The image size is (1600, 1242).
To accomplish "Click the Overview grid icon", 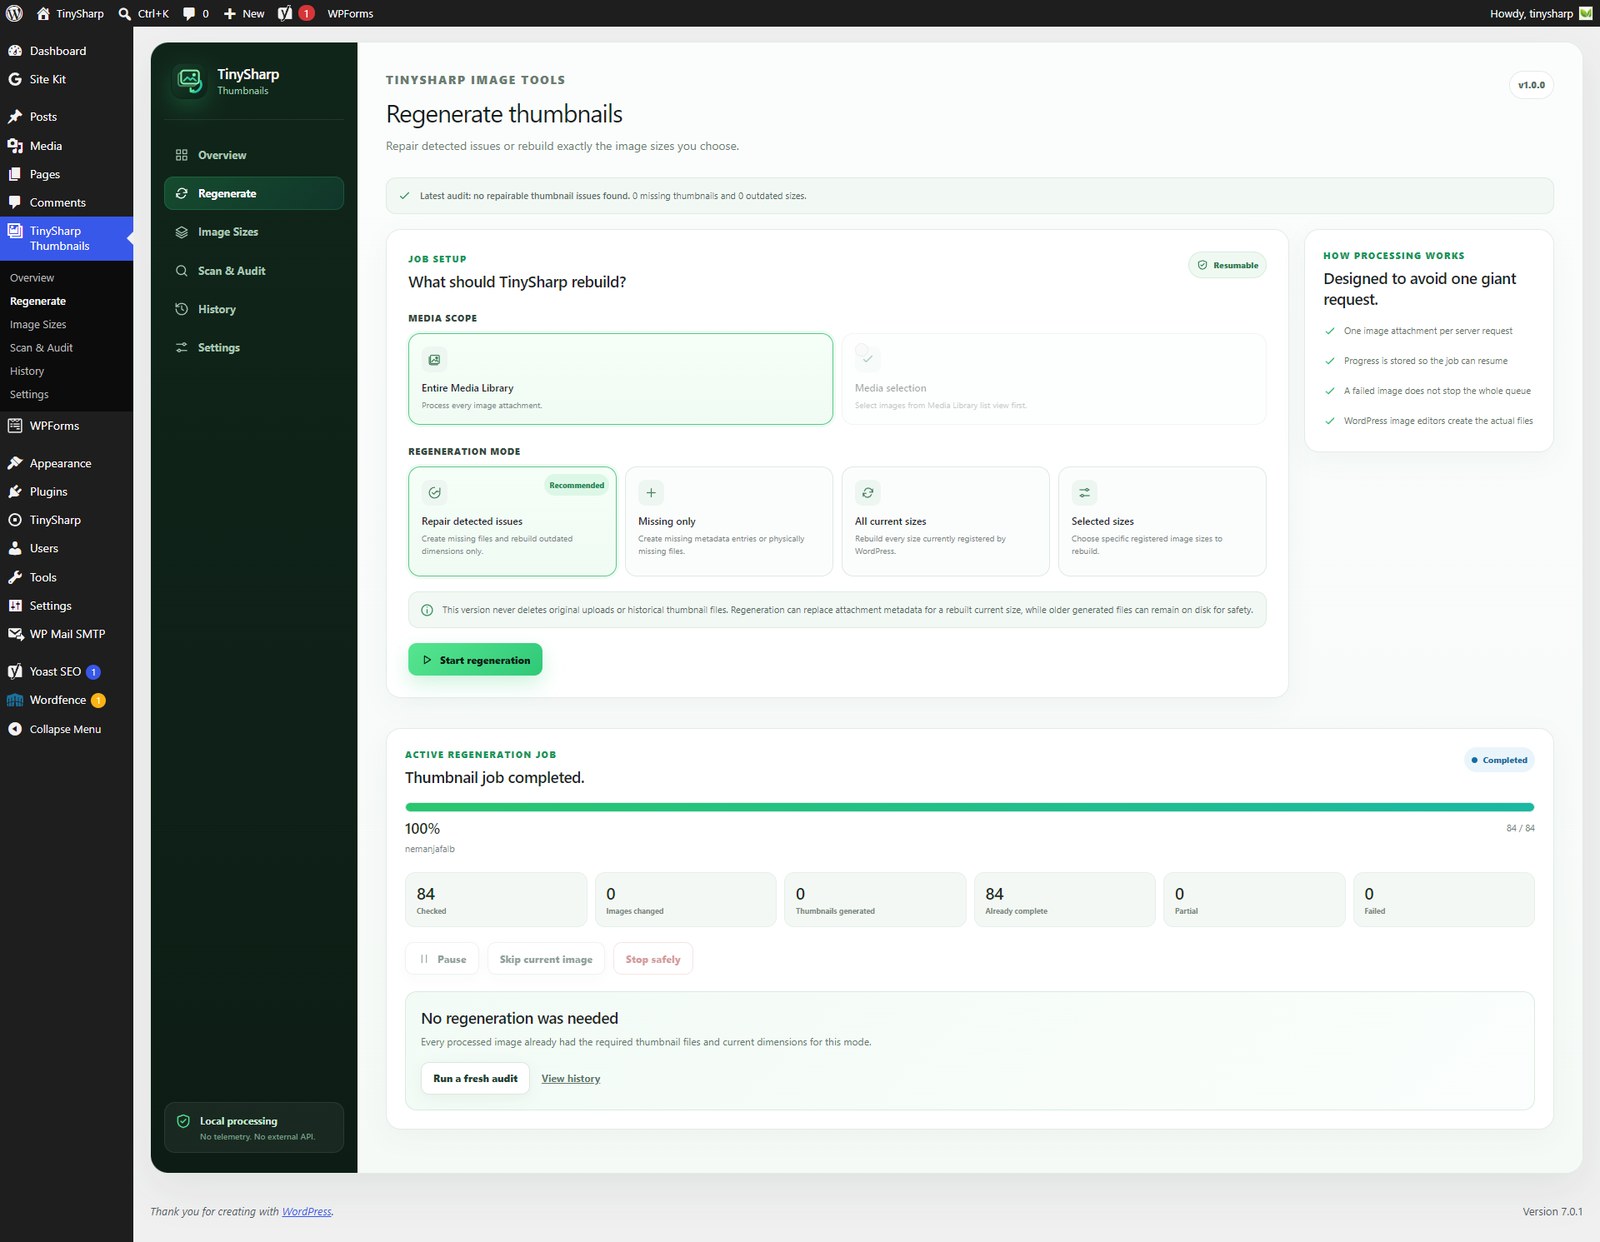I will coord(182,155).
